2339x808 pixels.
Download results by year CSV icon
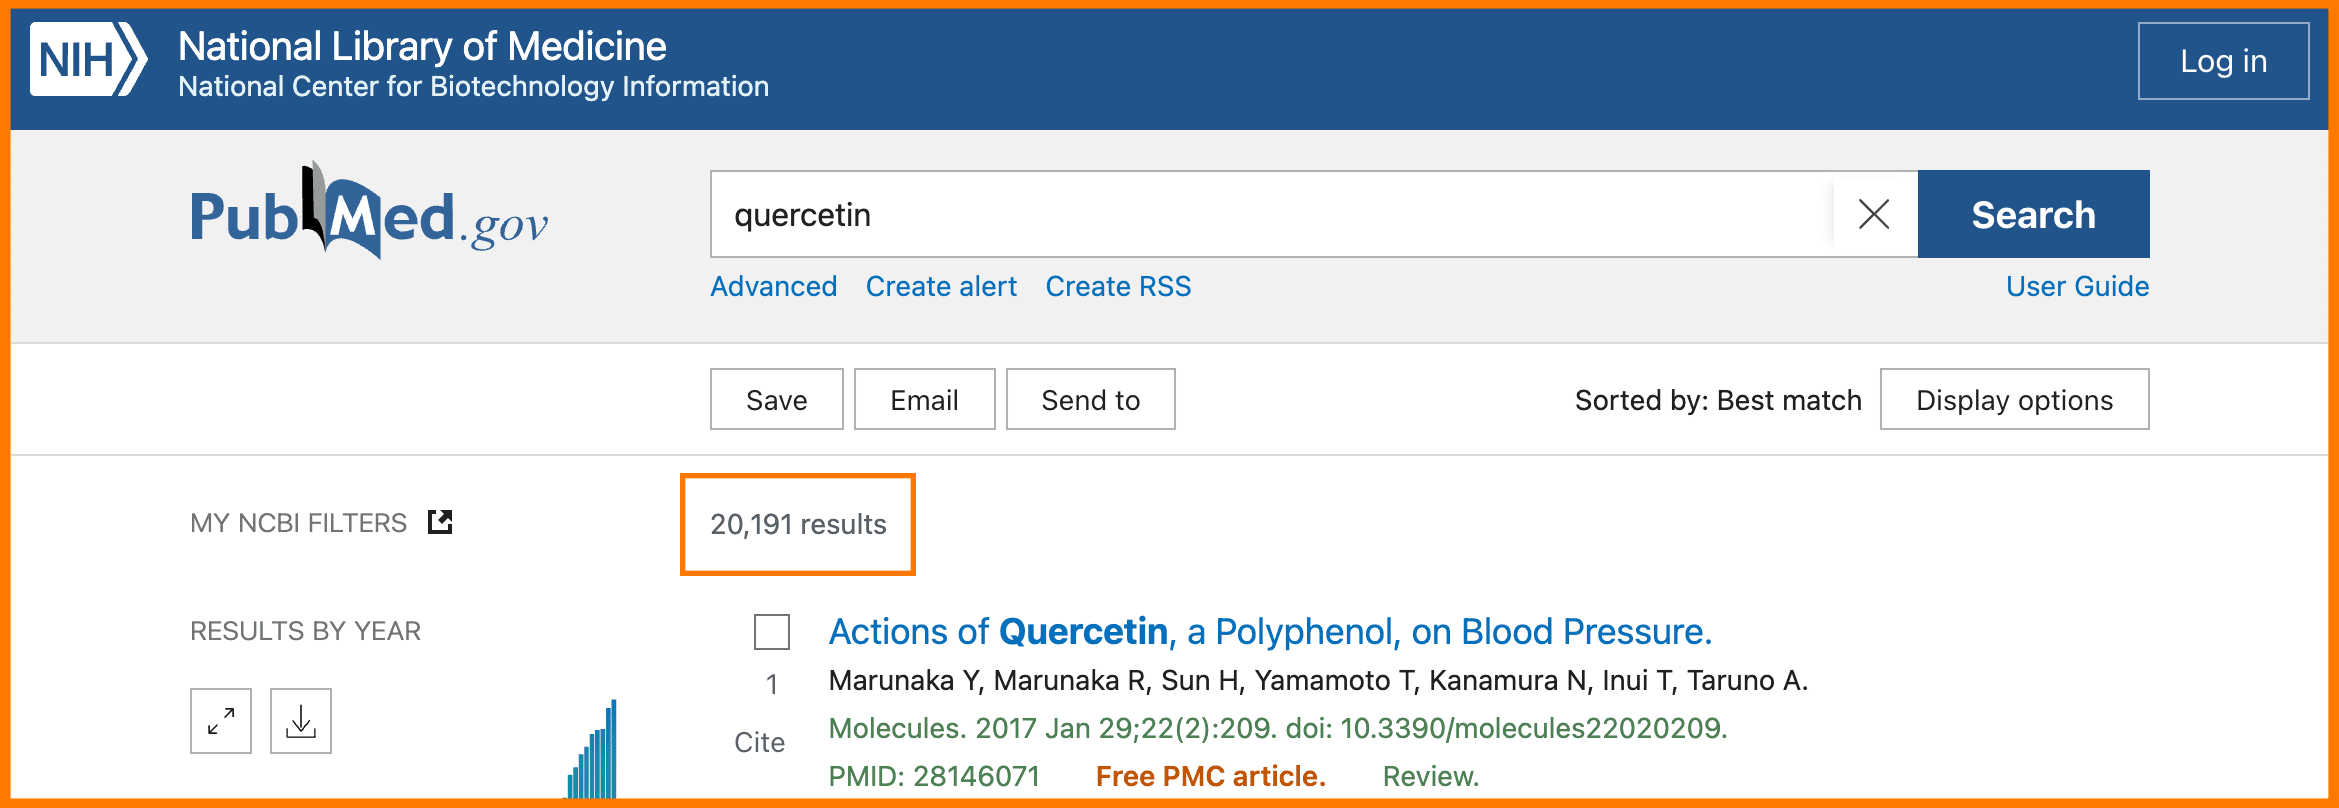[300, 721]
